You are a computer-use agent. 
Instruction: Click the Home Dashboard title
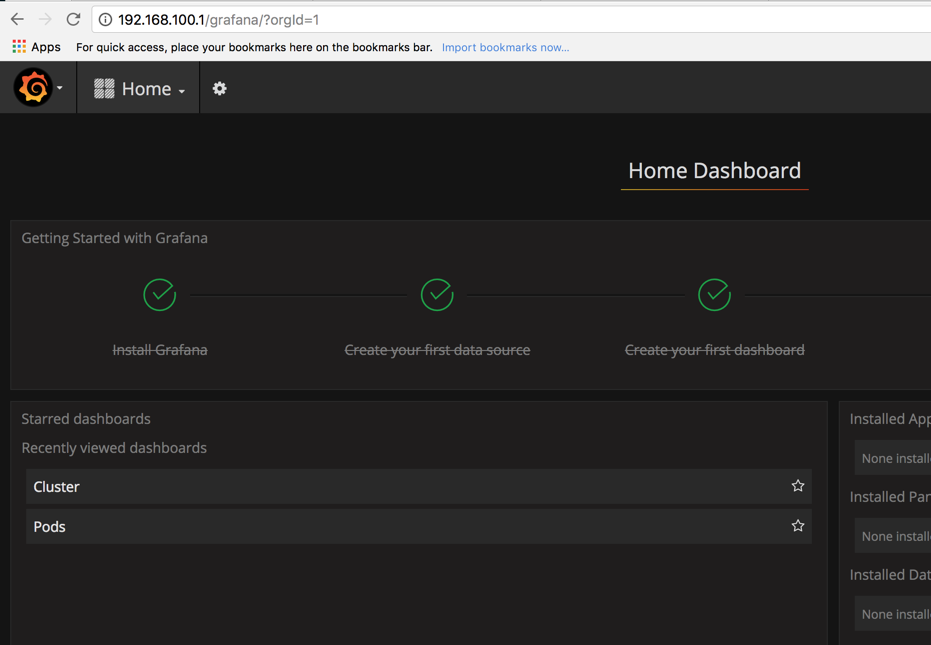click(x=714, y=171)
